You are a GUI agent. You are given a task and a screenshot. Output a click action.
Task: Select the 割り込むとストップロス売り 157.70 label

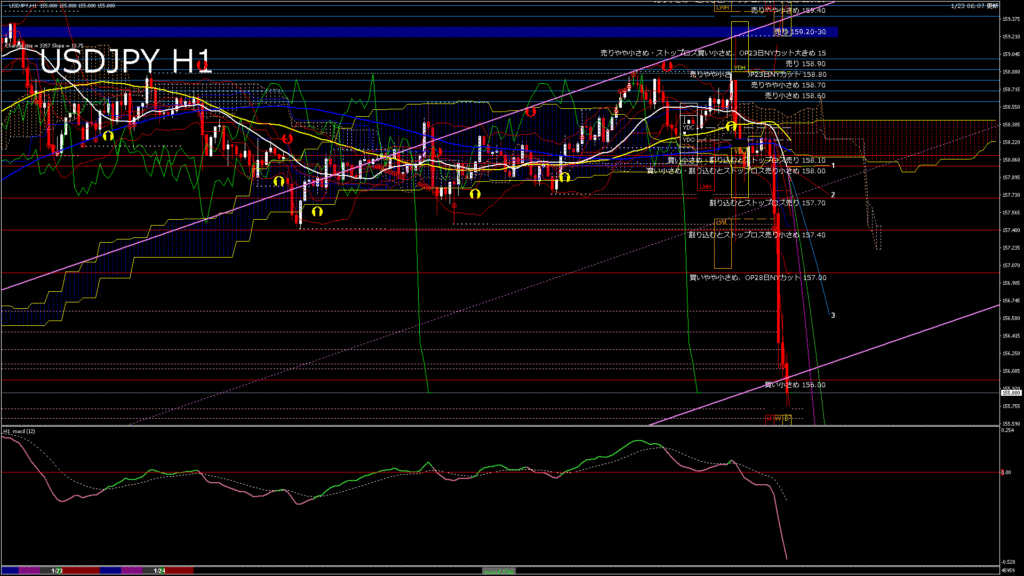(753, 202)
